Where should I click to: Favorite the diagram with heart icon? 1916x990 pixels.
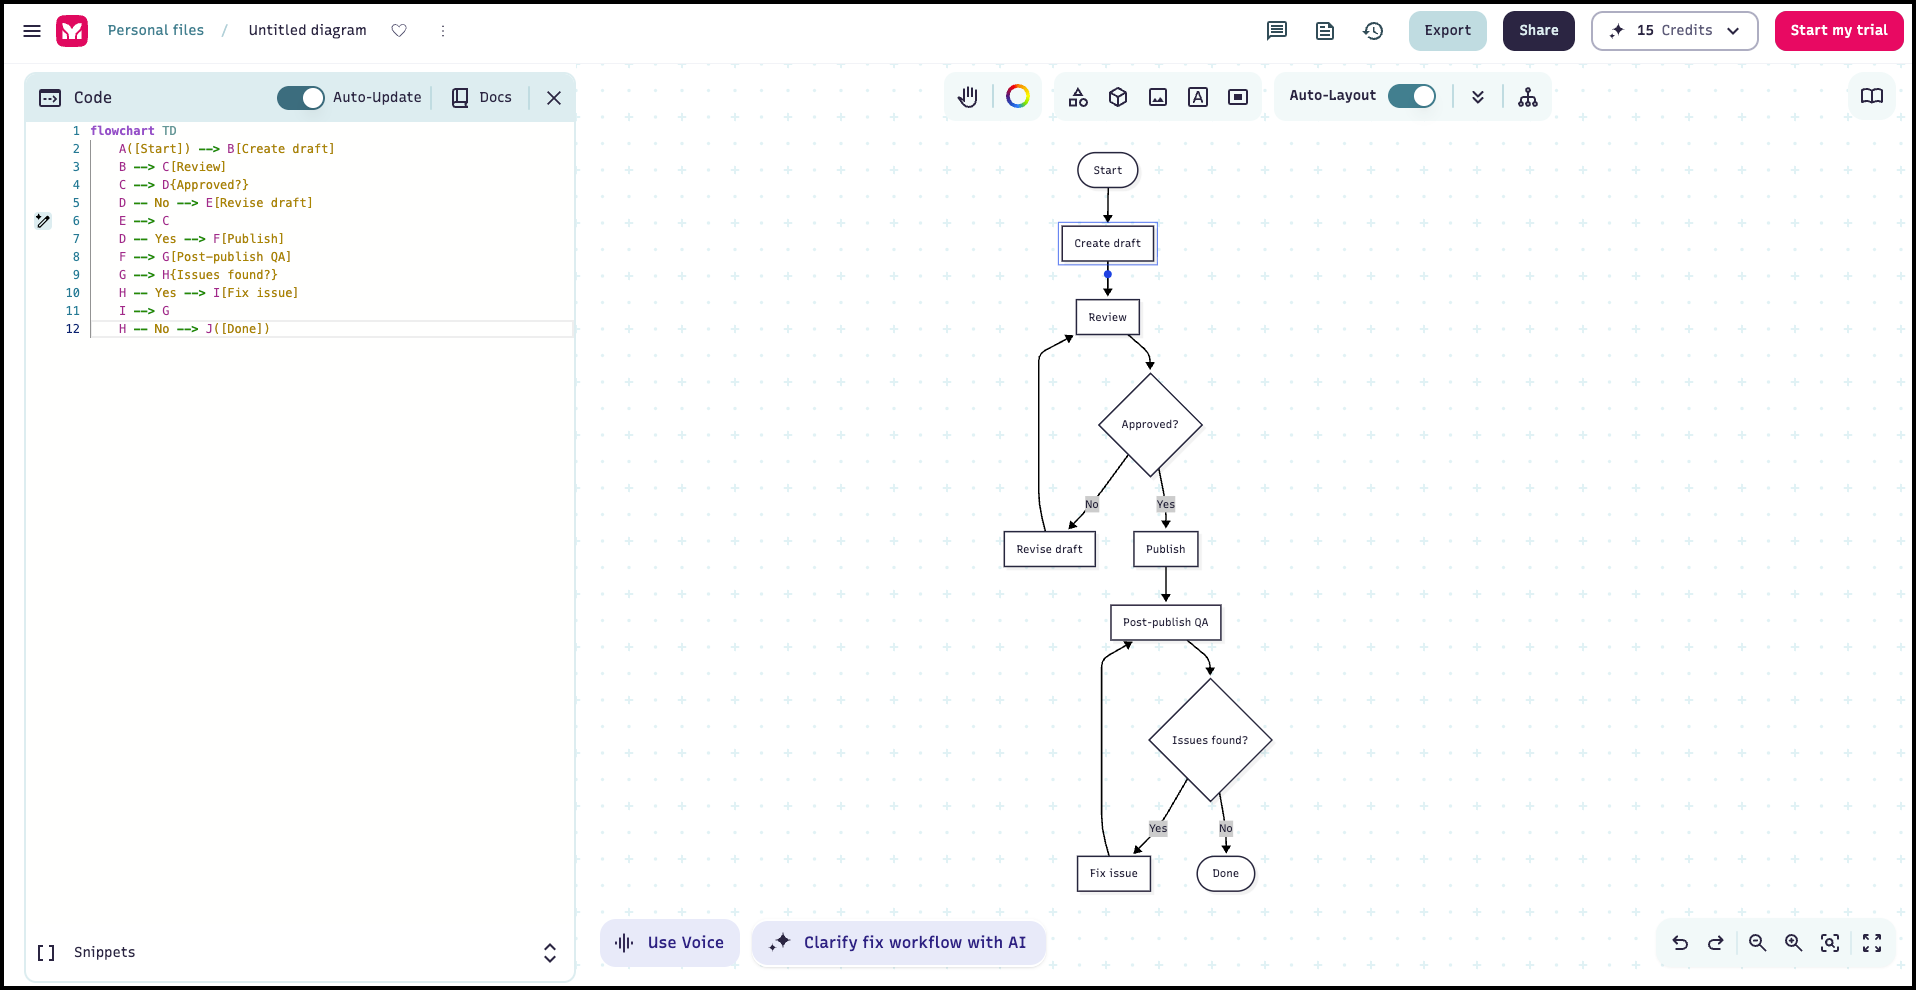399,31
